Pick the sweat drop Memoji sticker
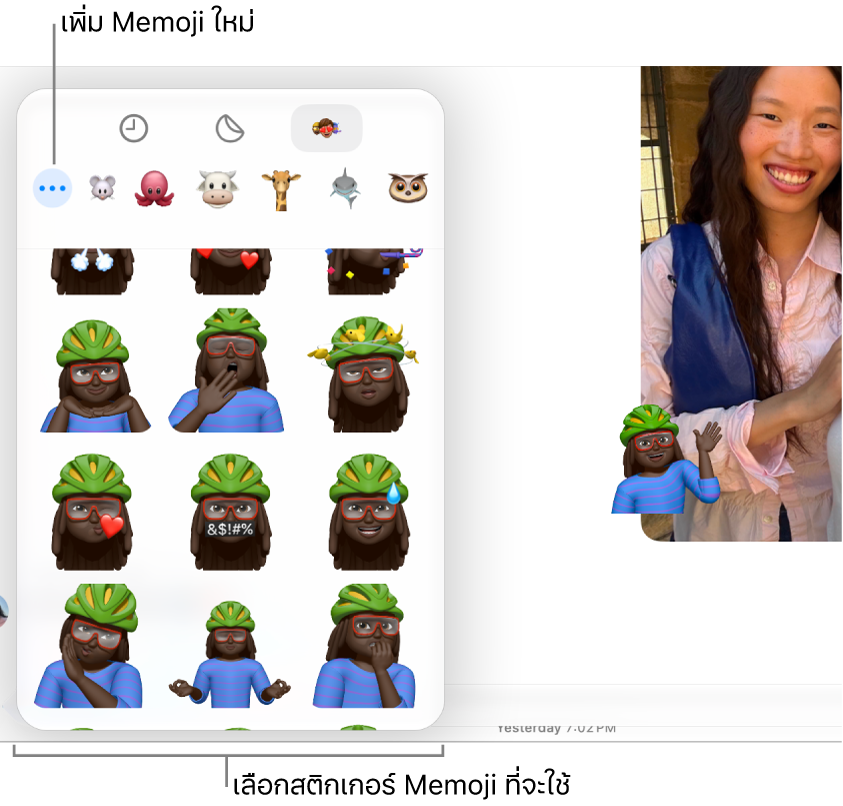This screenshot has height=806, width=843. point(369,512)
